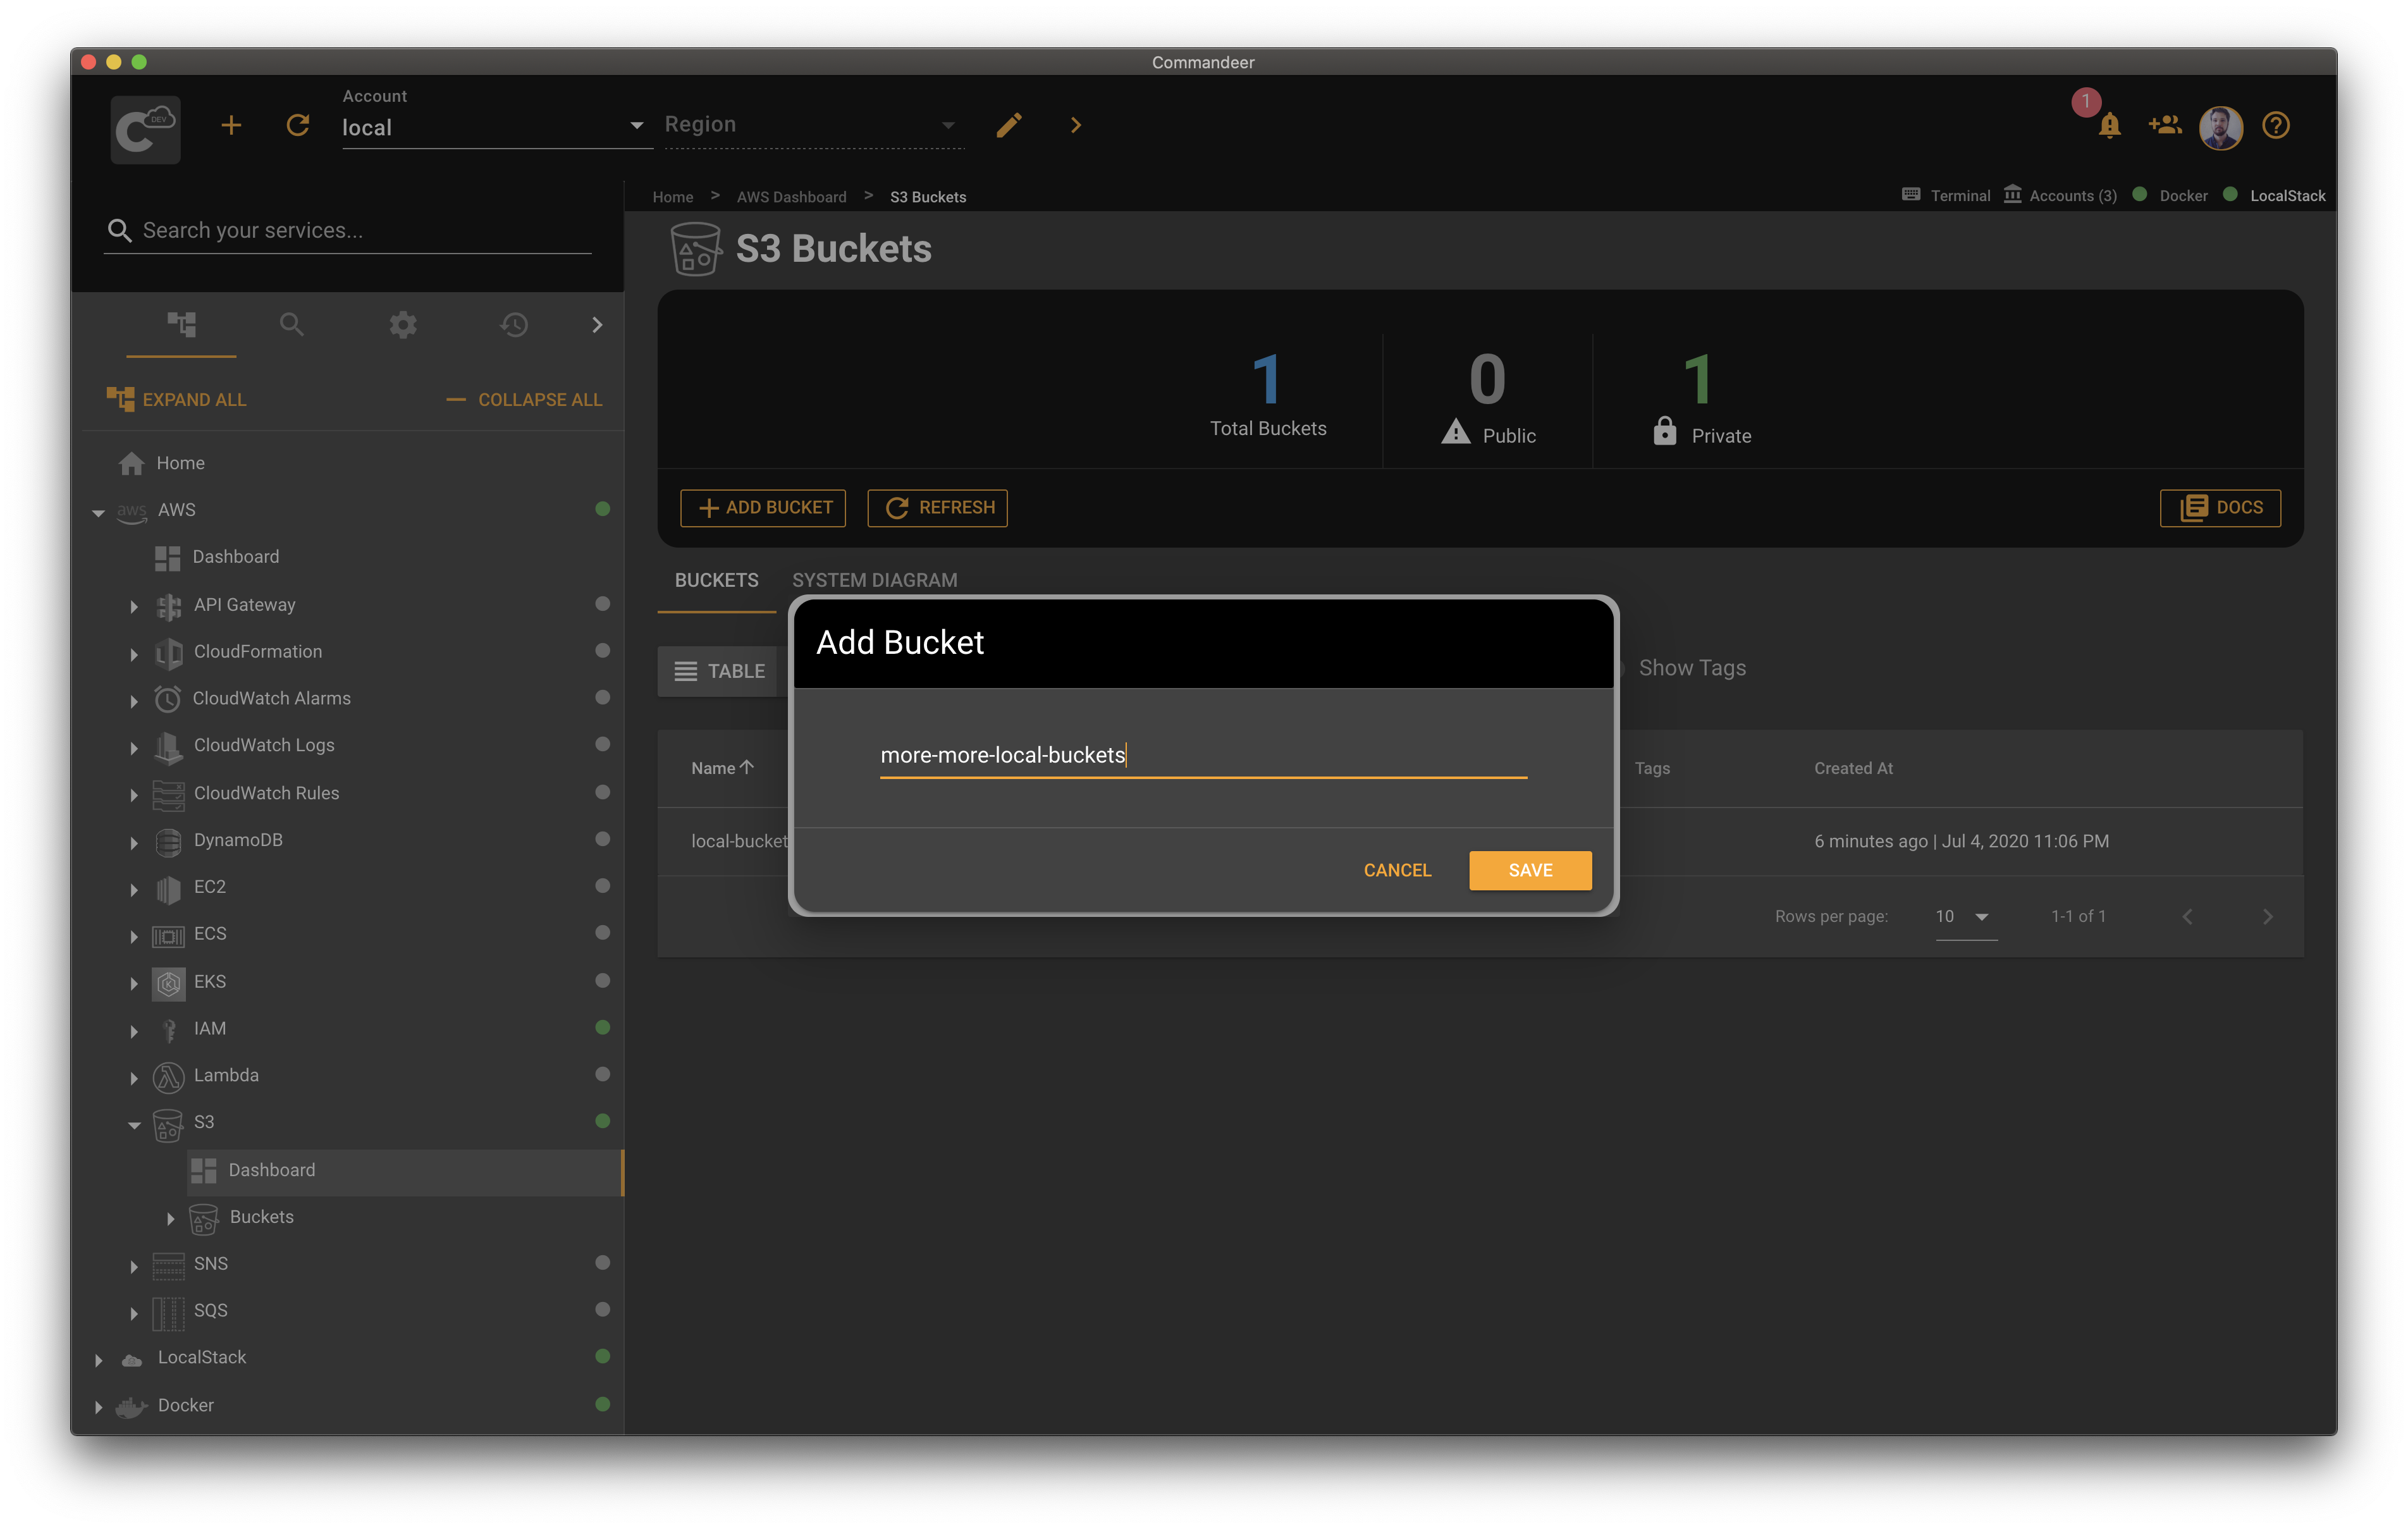
Task: Expand the S3 Buckets sub-node
Action: point(170,1218)
